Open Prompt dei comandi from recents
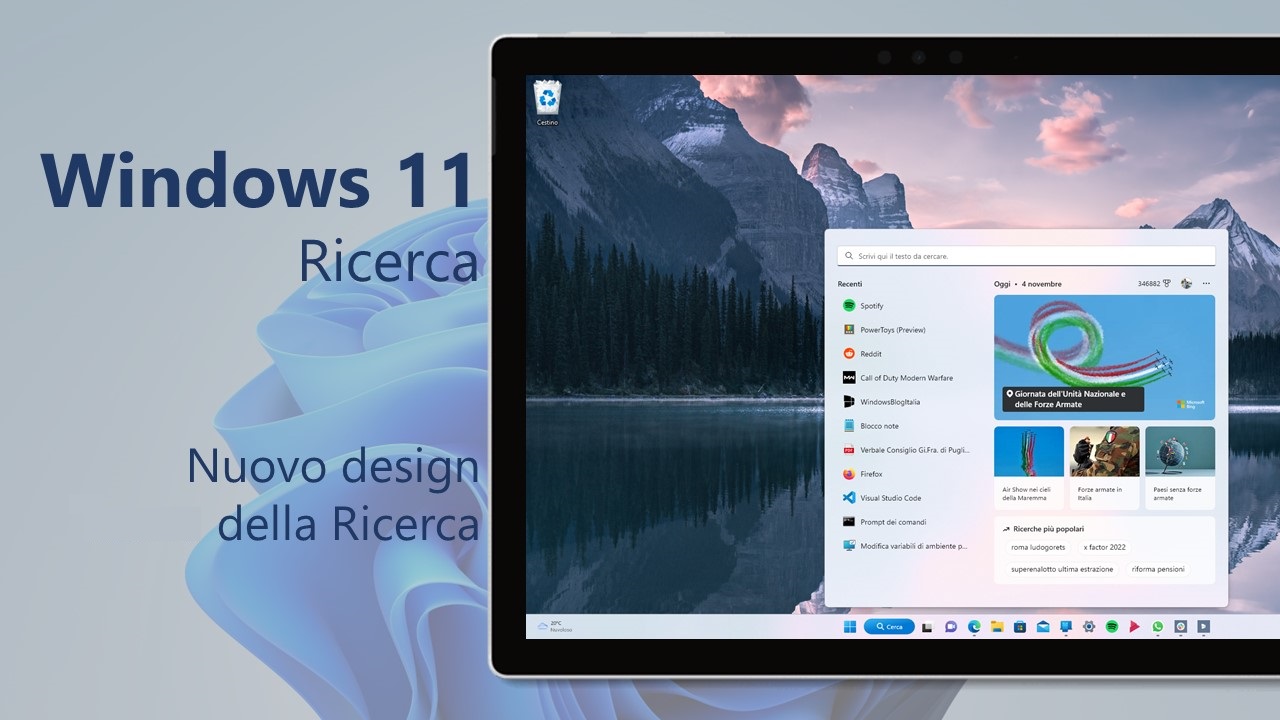1280x720 pixels. (x=904, y=522)
